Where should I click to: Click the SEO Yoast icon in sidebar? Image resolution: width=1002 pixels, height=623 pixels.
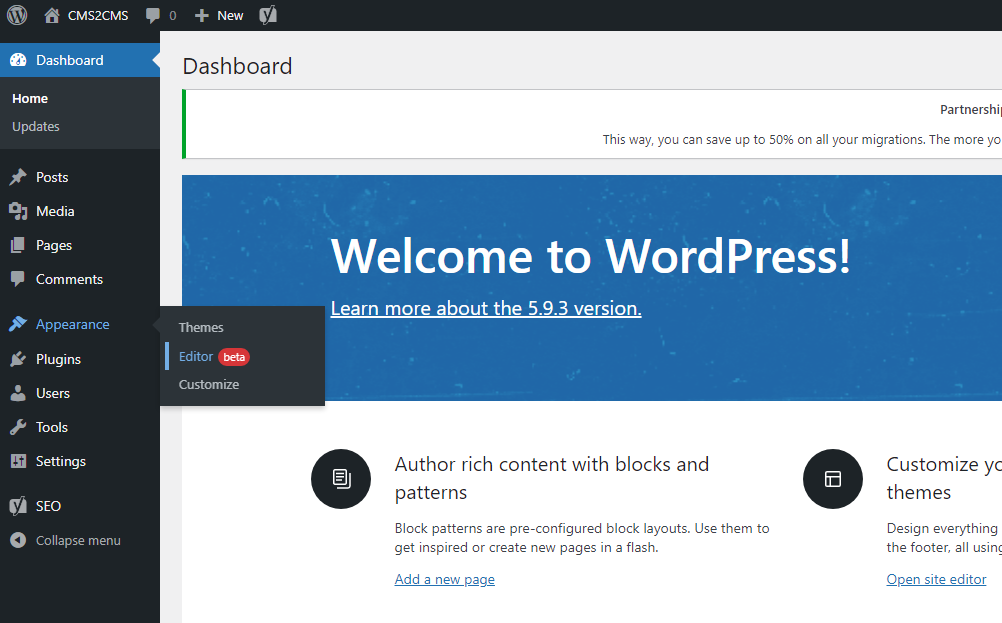[x=18, y=506]
